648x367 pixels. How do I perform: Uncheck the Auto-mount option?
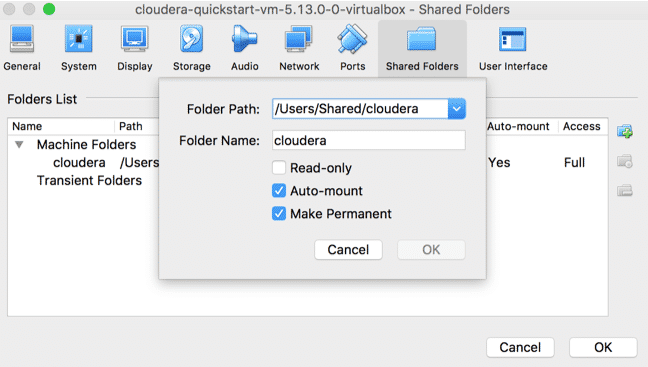(279, 191)
